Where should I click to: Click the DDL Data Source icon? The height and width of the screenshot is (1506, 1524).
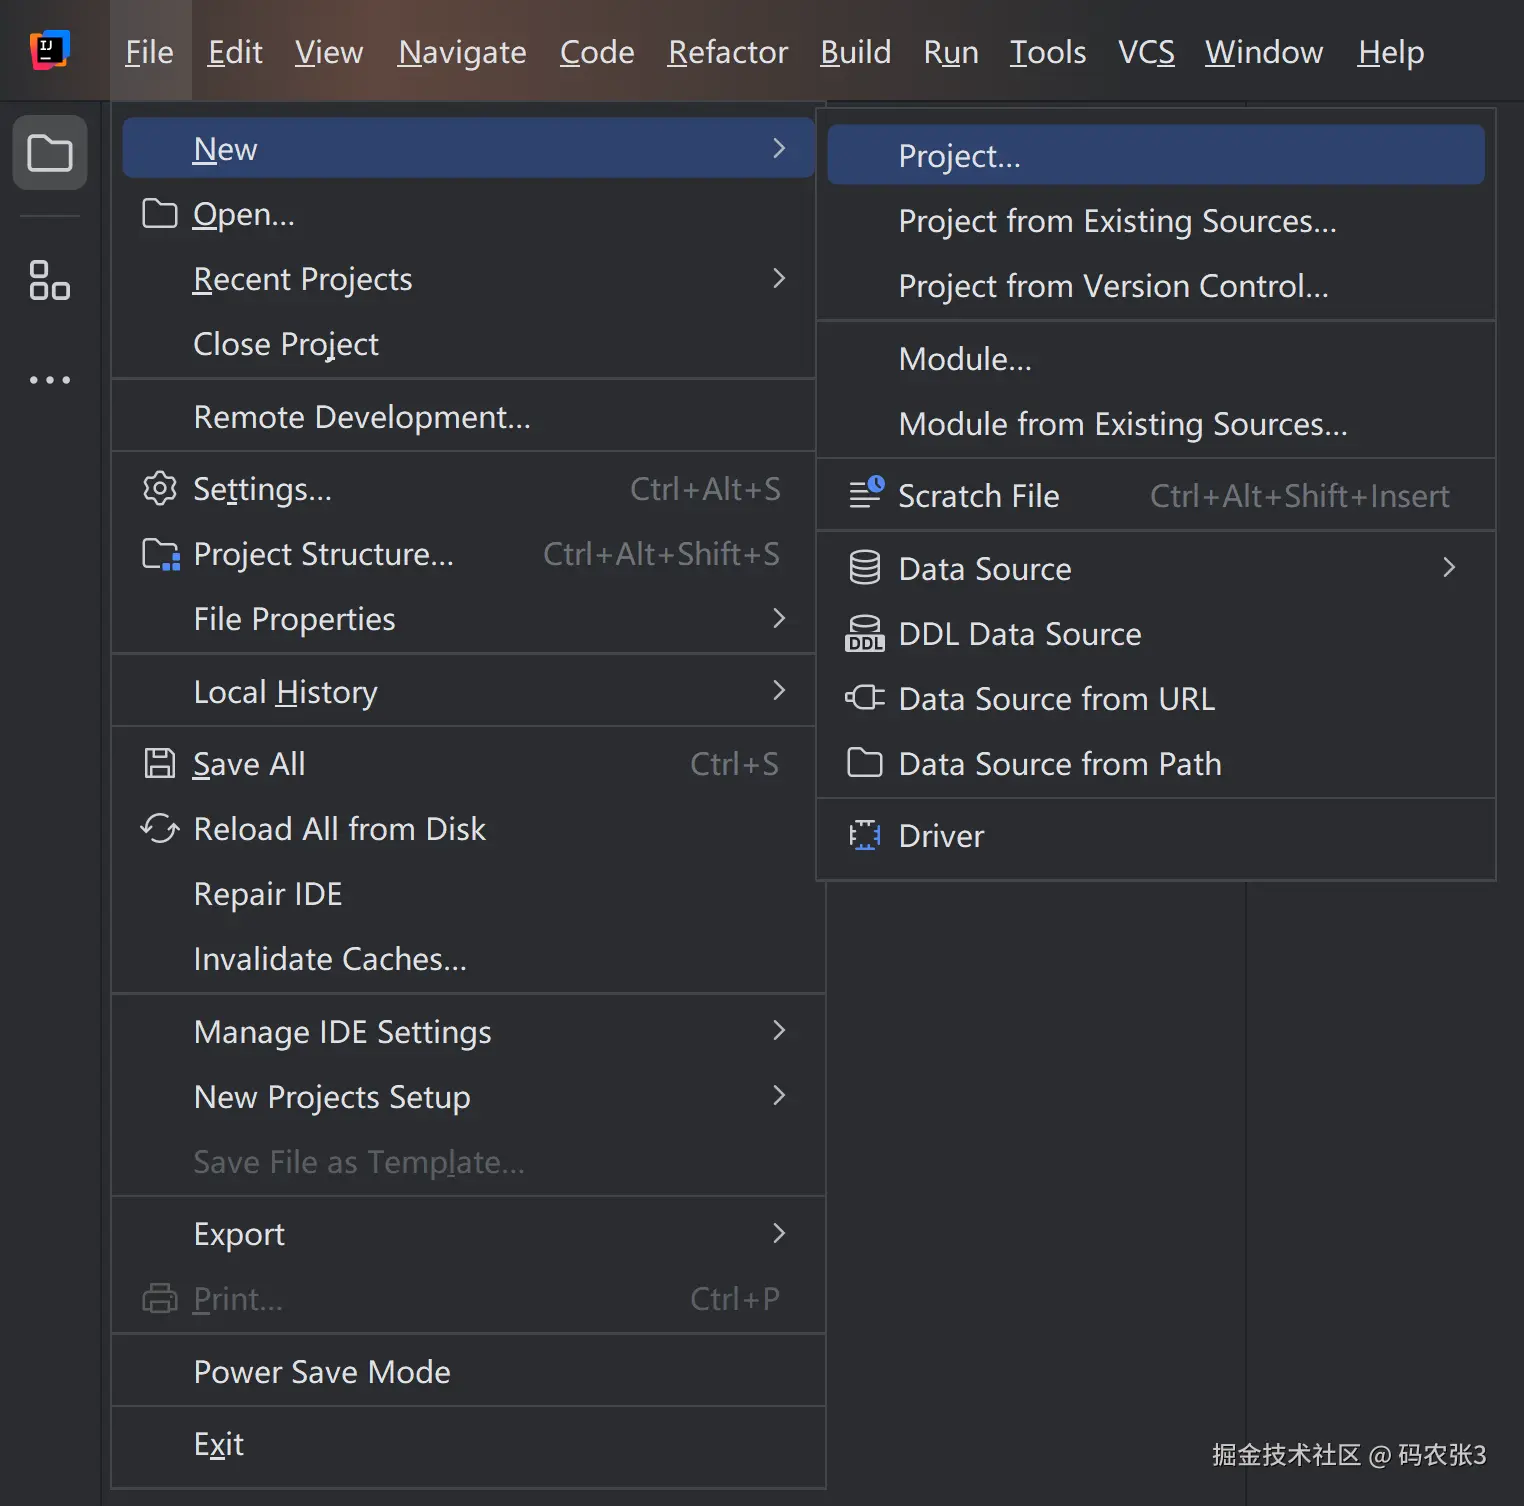click(865, 634)
